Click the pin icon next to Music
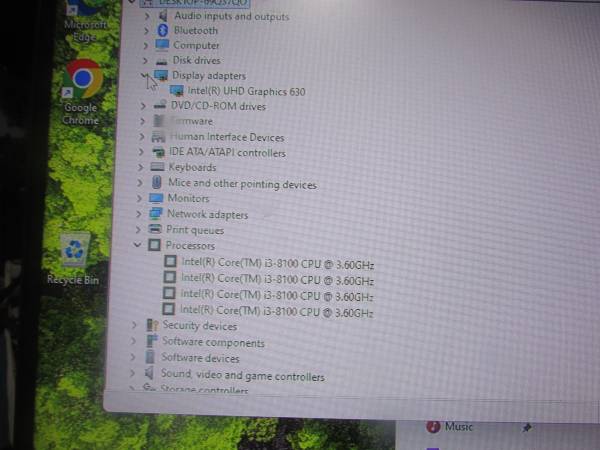The image size is (600, 450). [527, 427]
